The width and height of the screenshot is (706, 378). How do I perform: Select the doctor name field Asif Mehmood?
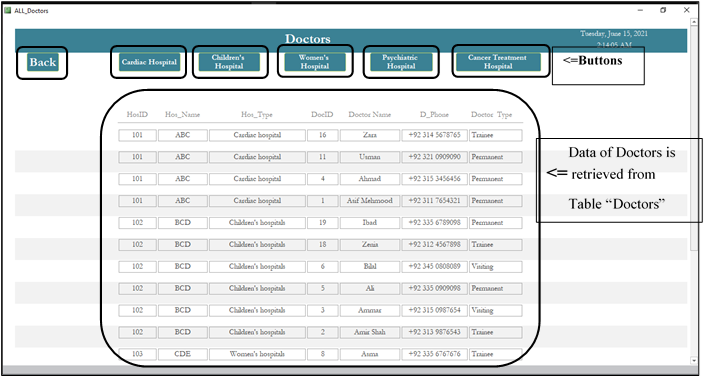click(370, 201)
